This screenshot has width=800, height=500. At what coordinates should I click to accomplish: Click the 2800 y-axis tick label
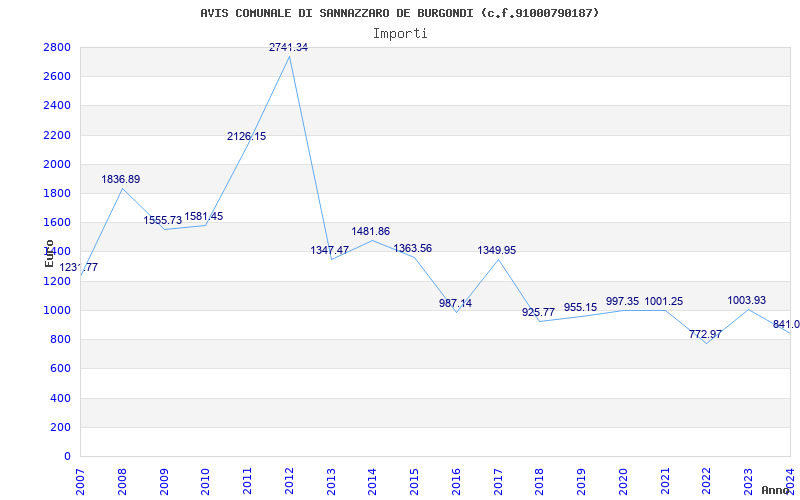57,47
